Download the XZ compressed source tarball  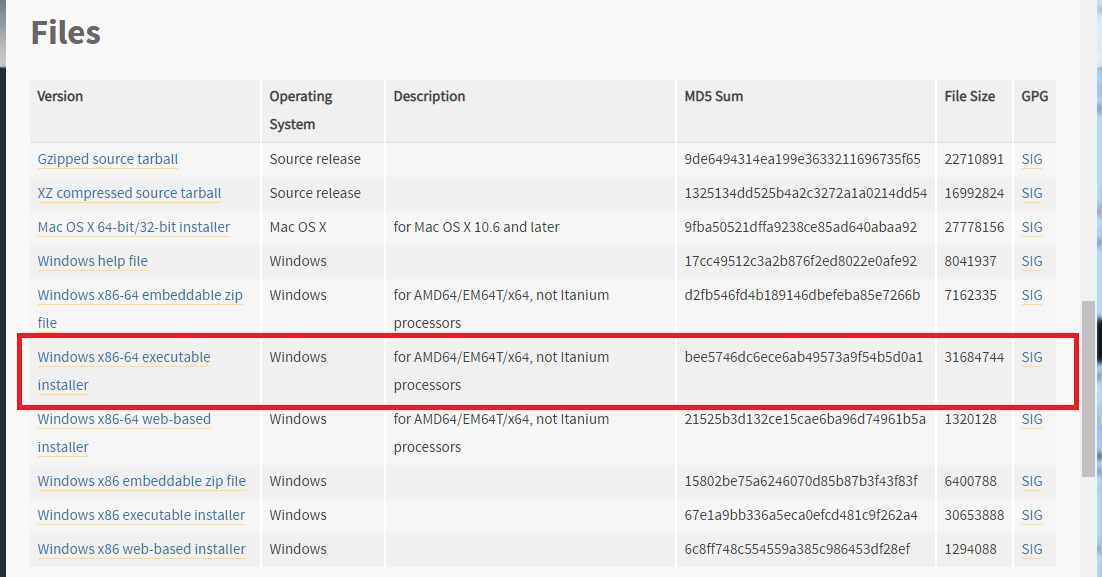point(129,193)
